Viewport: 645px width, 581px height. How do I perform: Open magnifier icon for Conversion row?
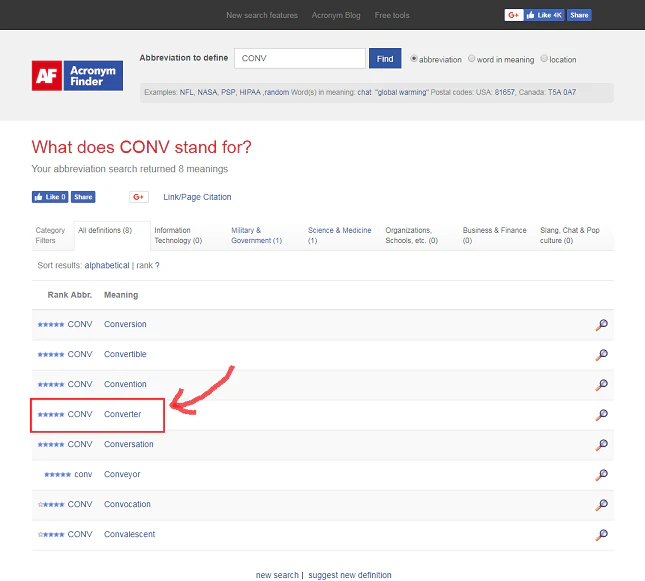pyautogui.click(x=601, y=325)
